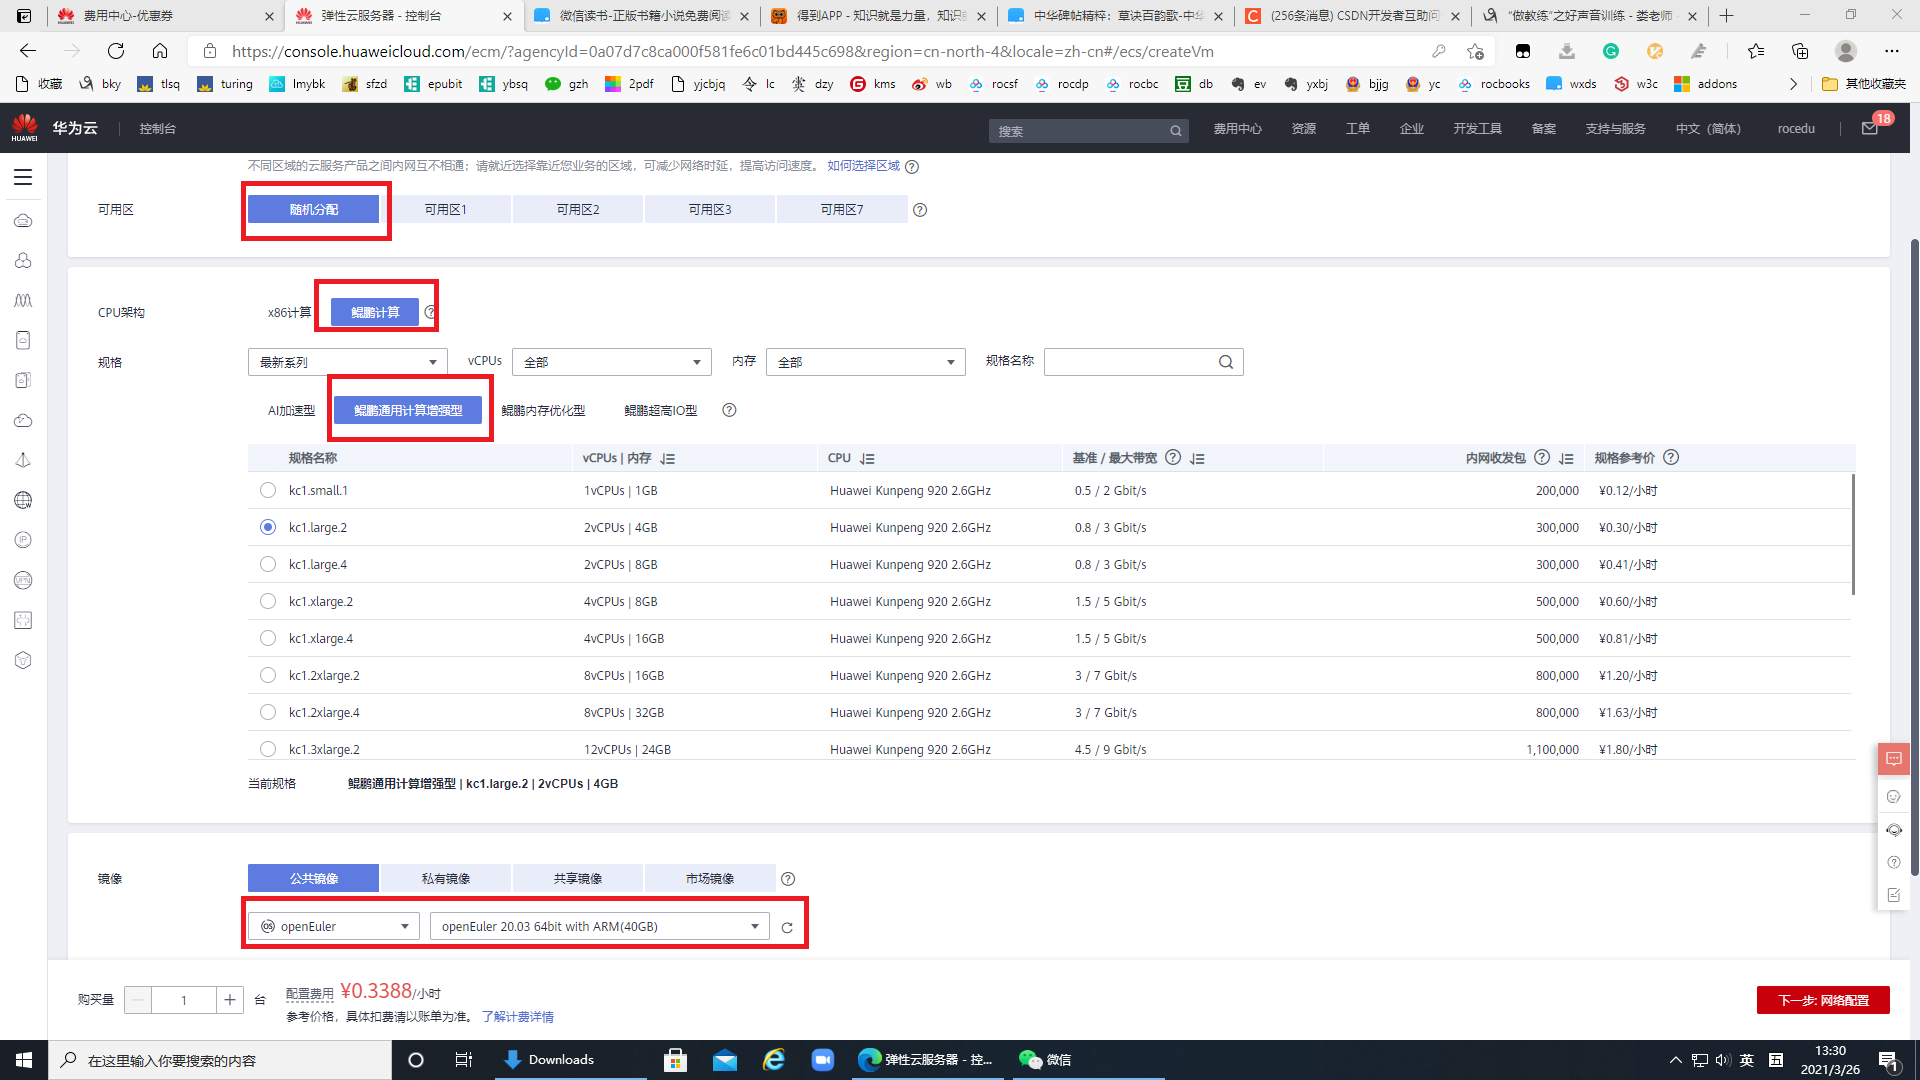Click the help question mark icon beside鲲鹏超高IO型
The height and width of the screenshot is (1080, 1920).
tap(729, 410)
